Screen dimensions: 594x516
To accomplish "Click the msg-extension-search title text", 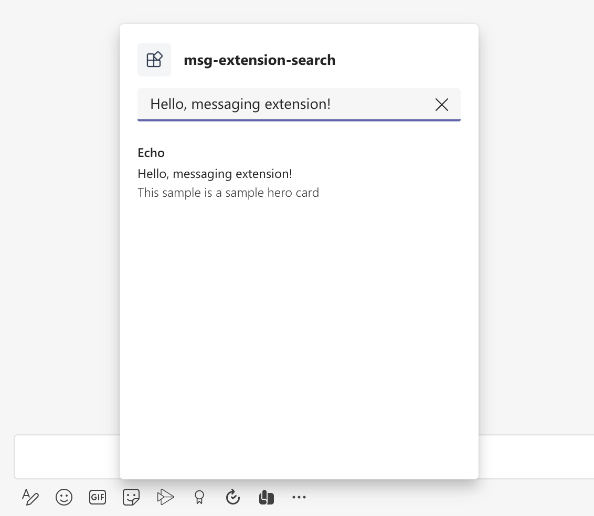I will click(x=259, y=60).
